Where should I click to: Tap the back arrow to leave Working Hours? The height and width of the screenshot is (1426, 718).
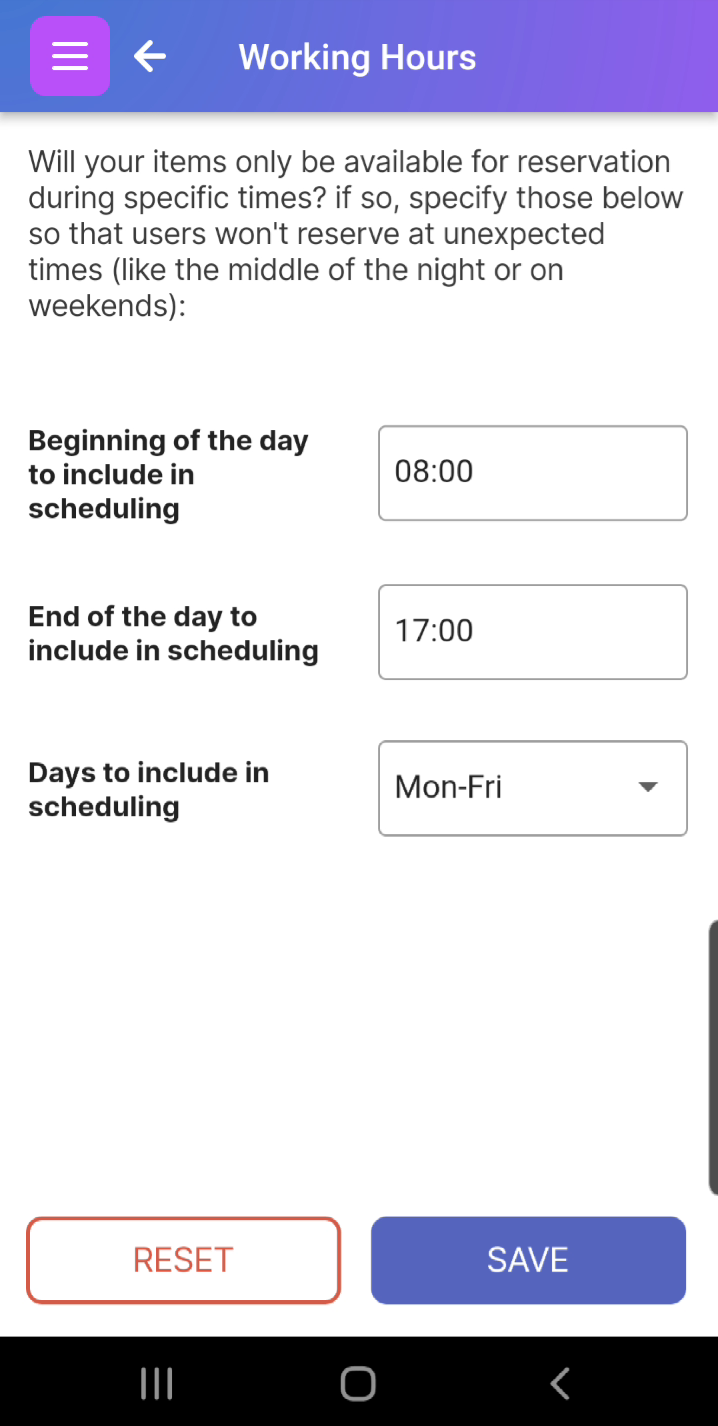(149, 56)
